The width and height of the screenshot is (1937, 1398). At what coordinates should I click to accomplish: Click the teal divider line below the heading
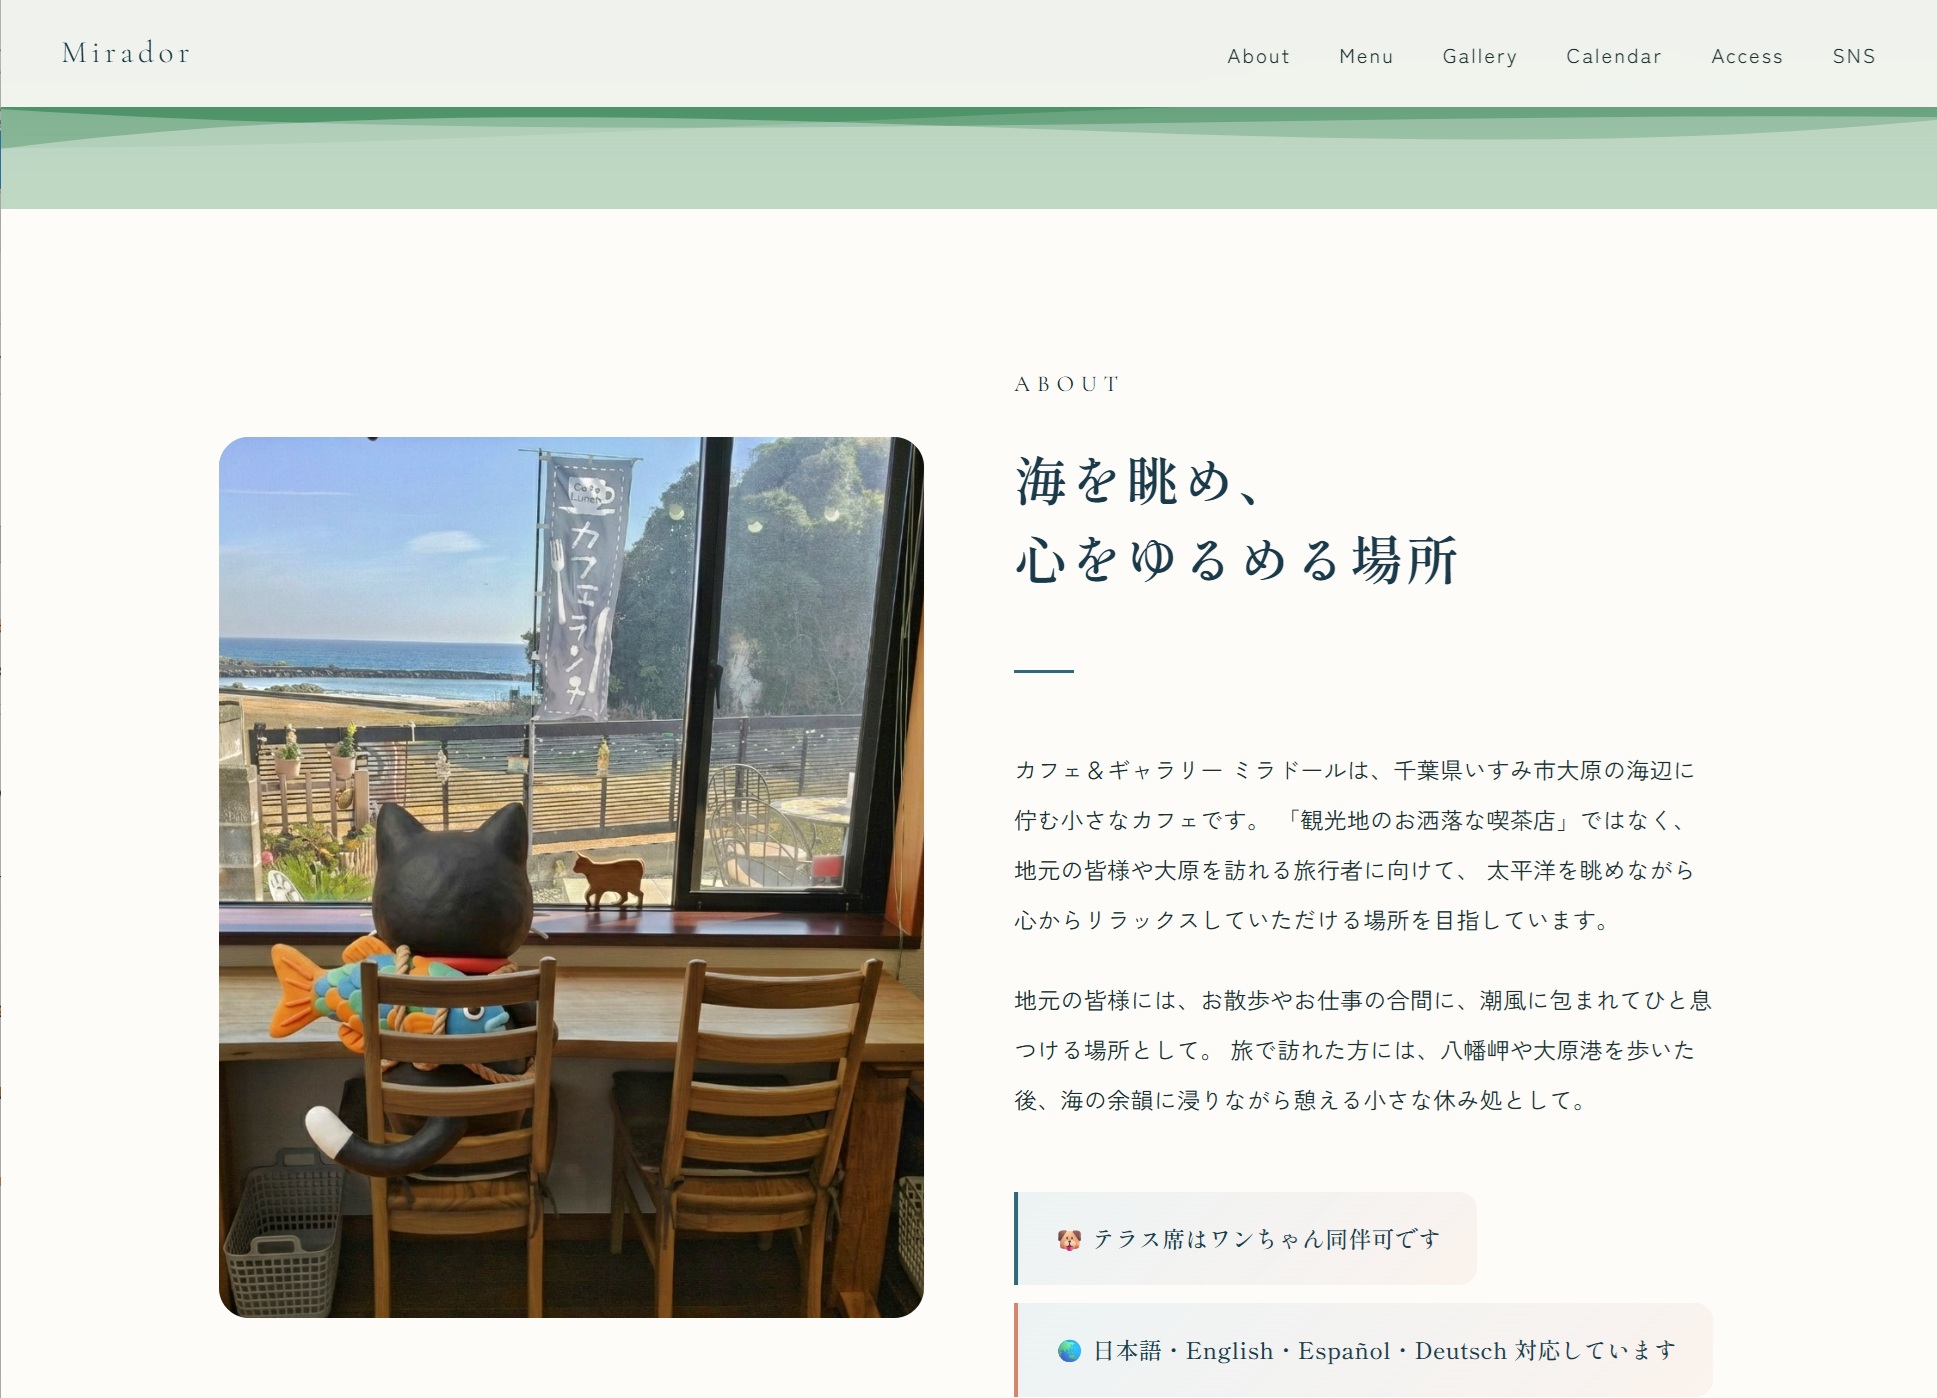tap(1044, 671)
